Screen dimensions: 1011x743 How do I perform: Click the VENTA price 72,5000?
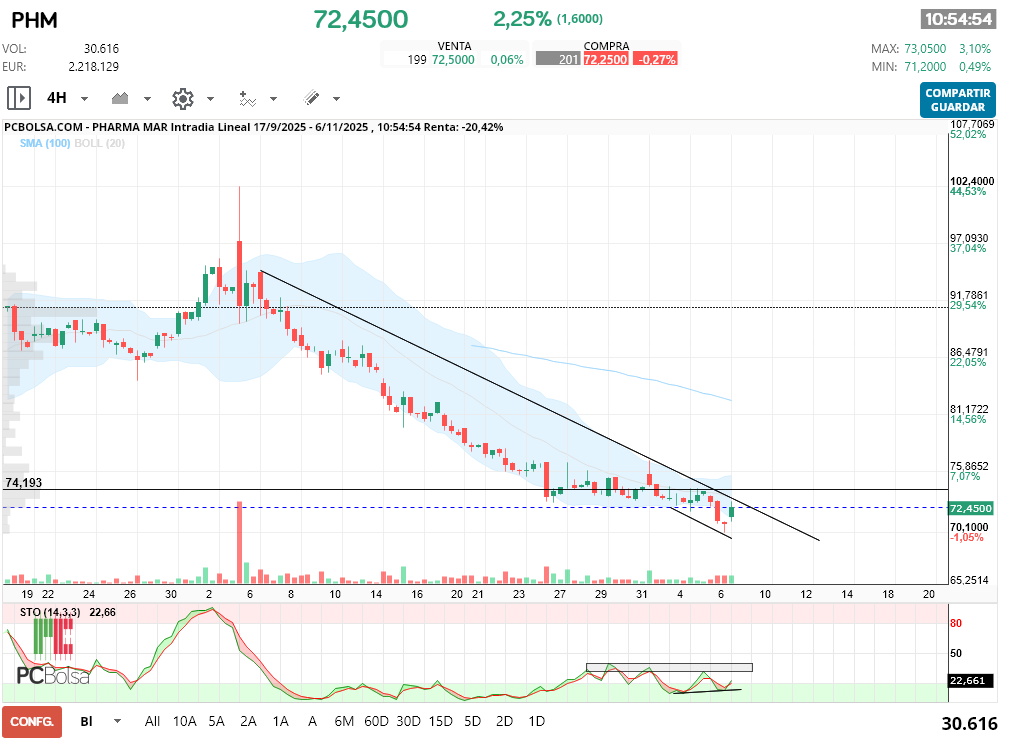(x=453, y=60)
